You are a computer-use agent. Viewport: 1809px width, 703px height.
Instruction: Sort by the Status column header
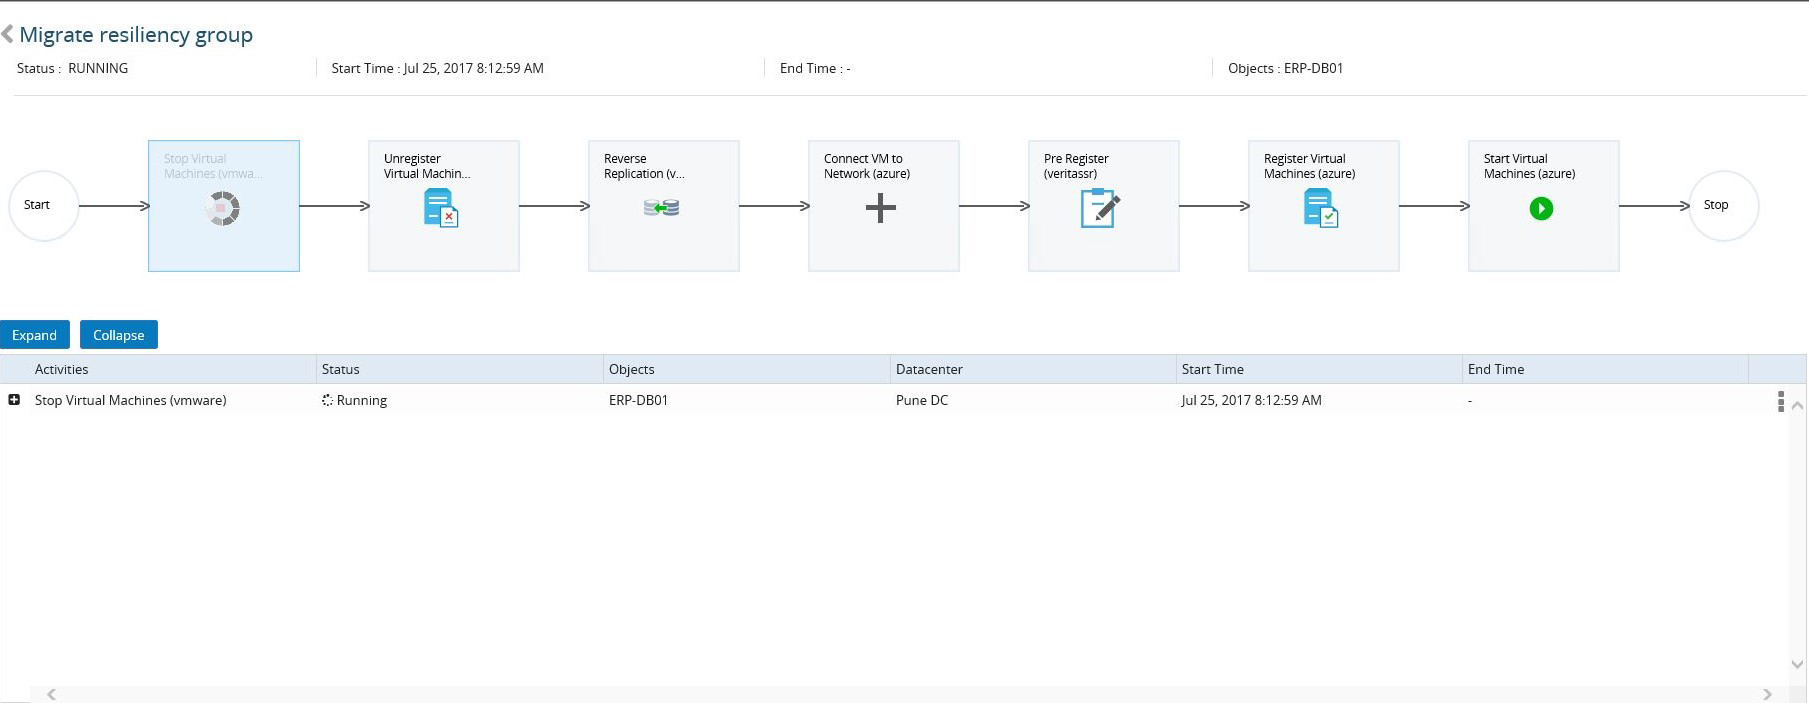pyautogui.click(x=341, y=369)
